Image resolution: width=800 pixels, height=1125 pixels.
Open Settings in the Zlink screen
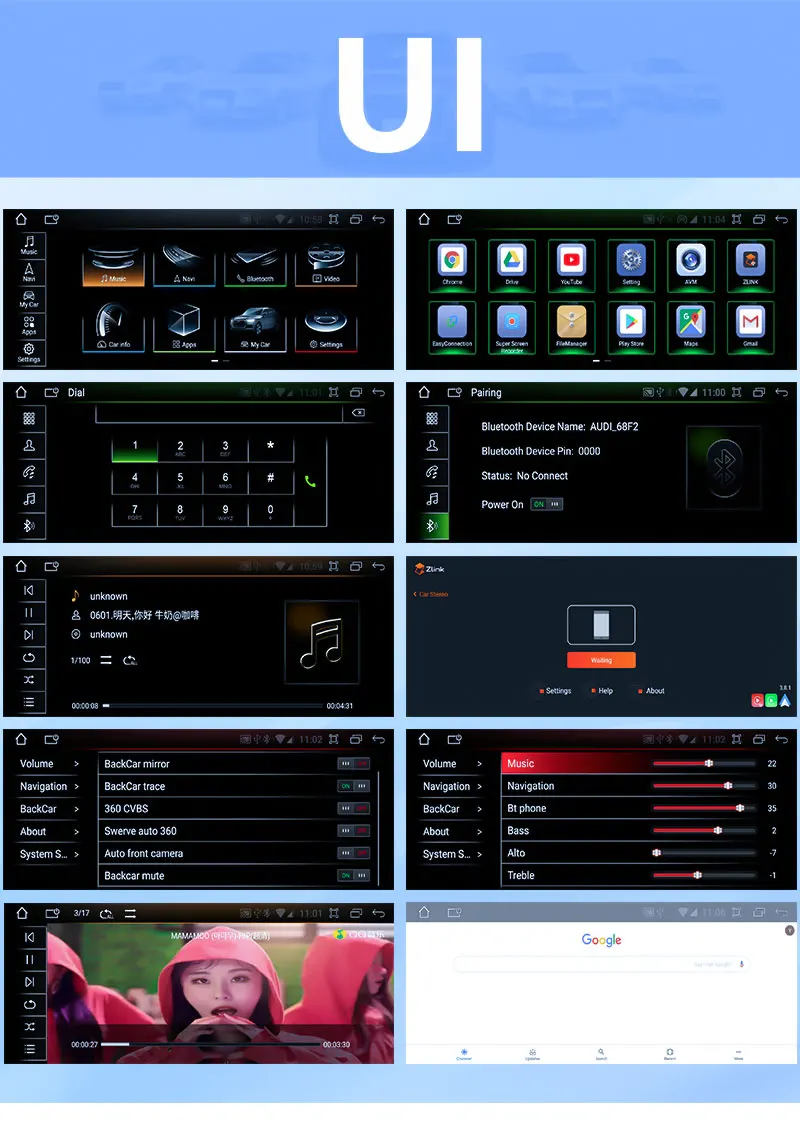(x=555, y=691)
